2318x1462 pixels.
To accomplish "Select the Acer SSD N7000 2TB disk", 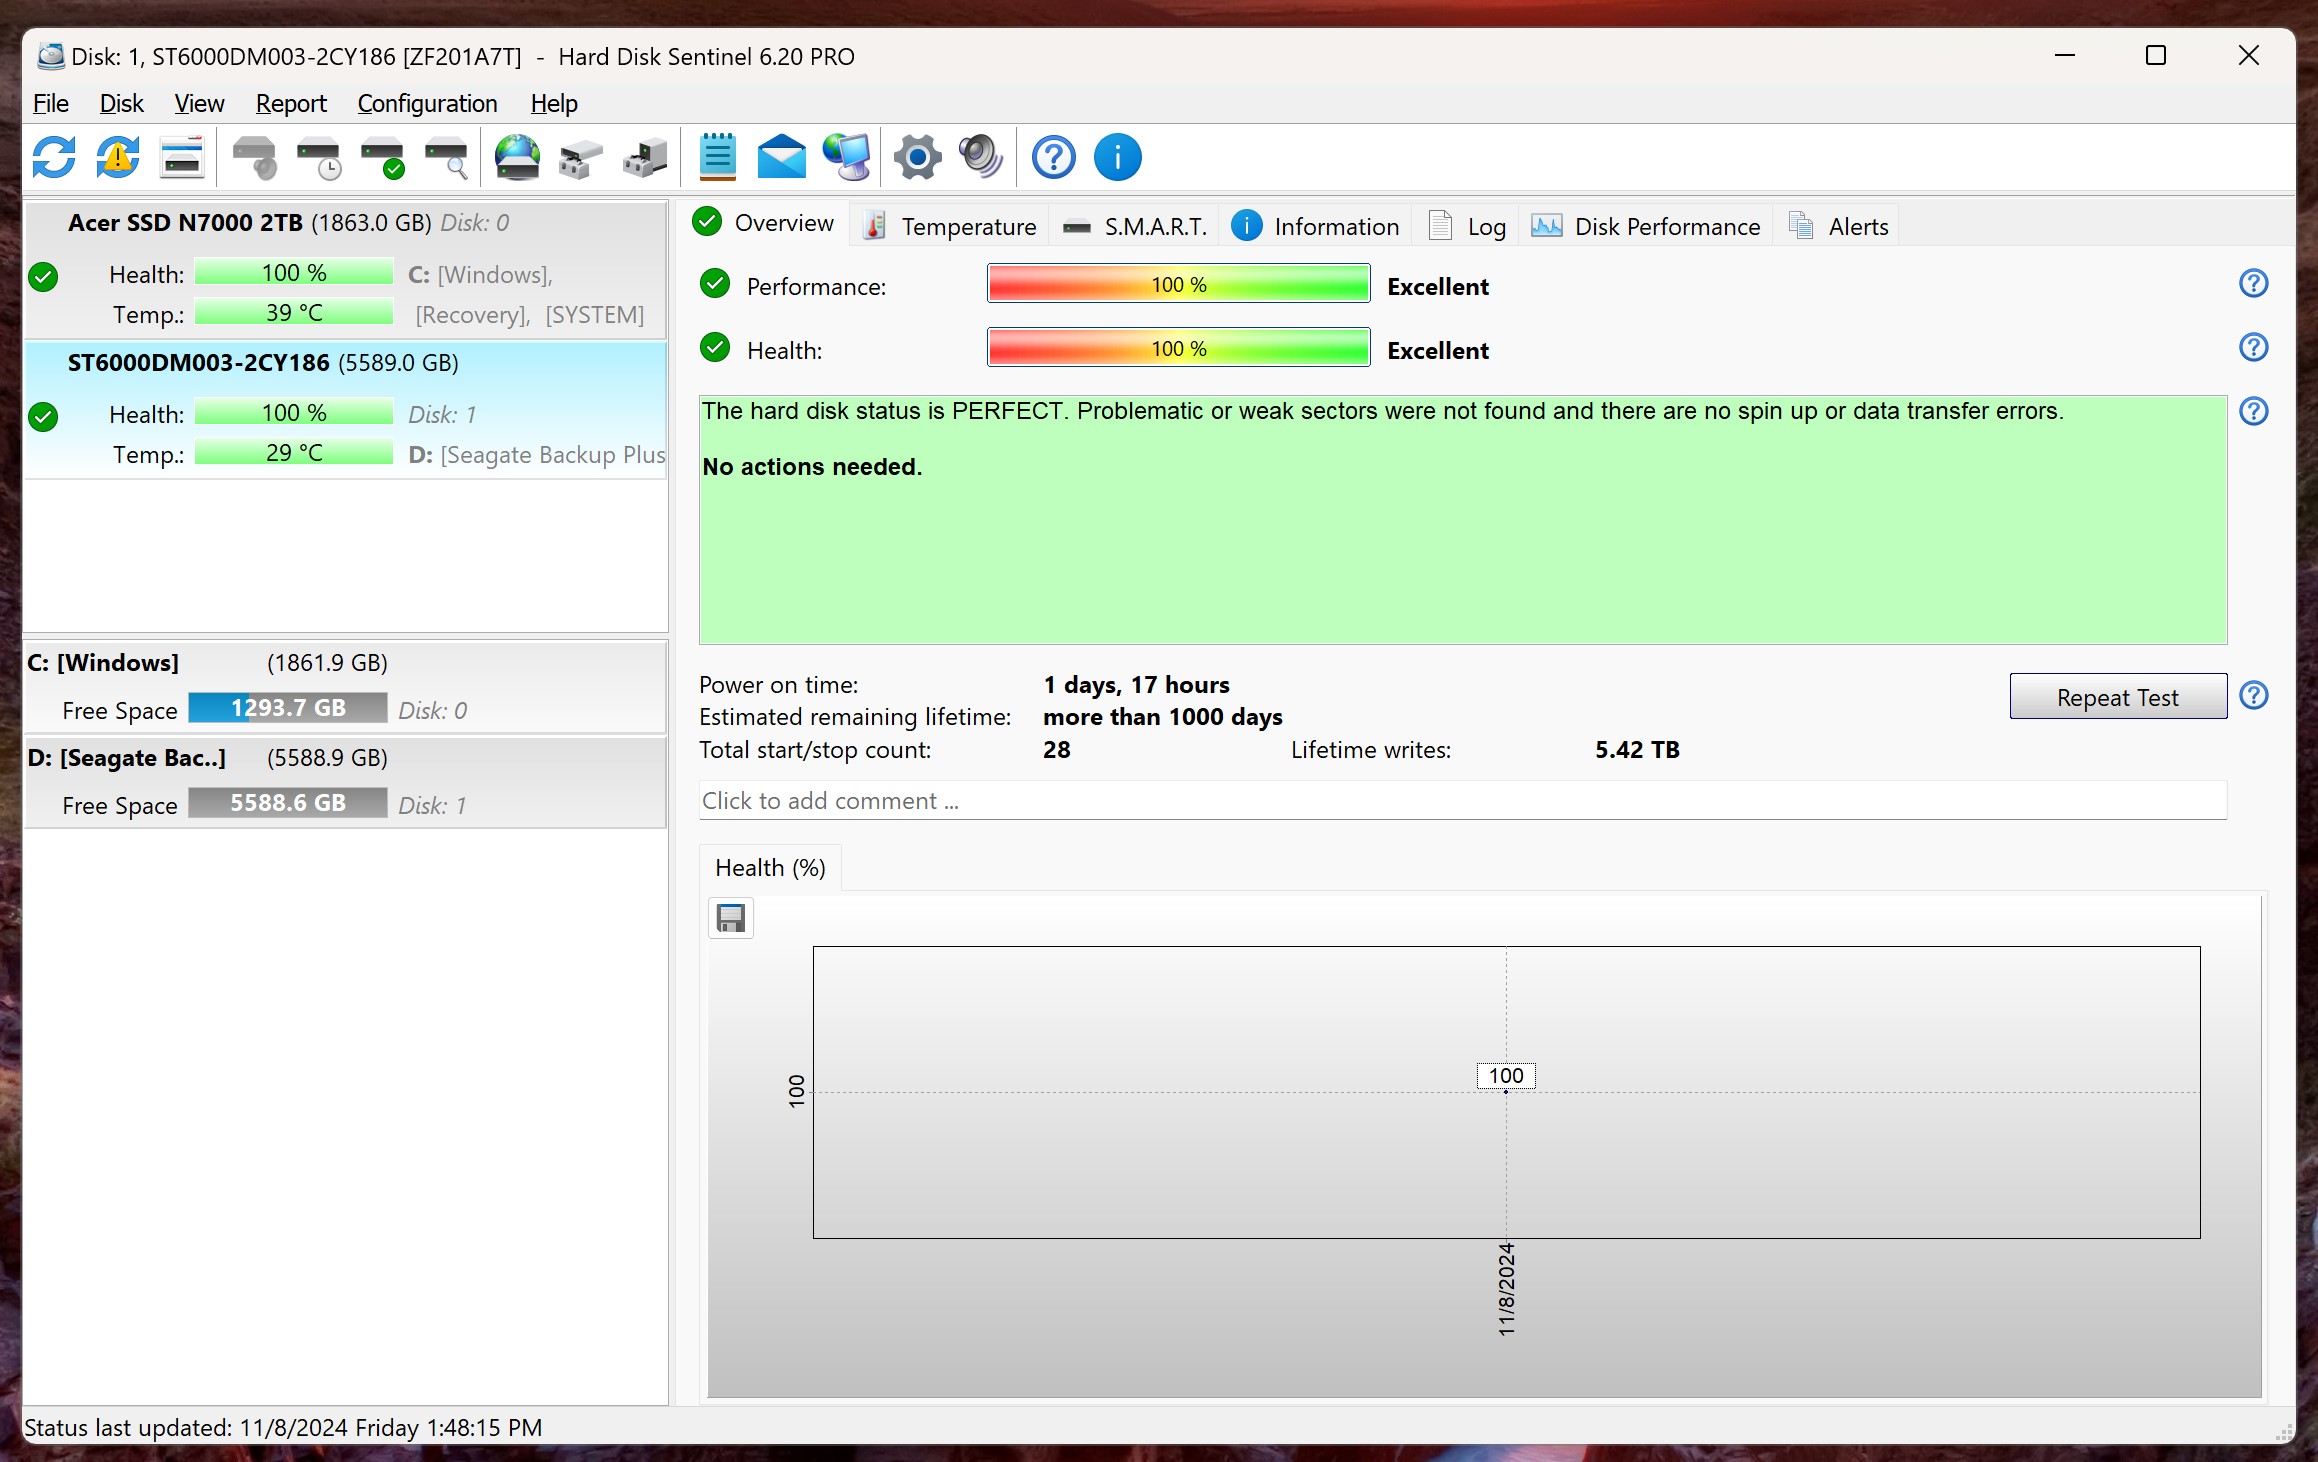I will pyautogui.click(x=345, y=268).
